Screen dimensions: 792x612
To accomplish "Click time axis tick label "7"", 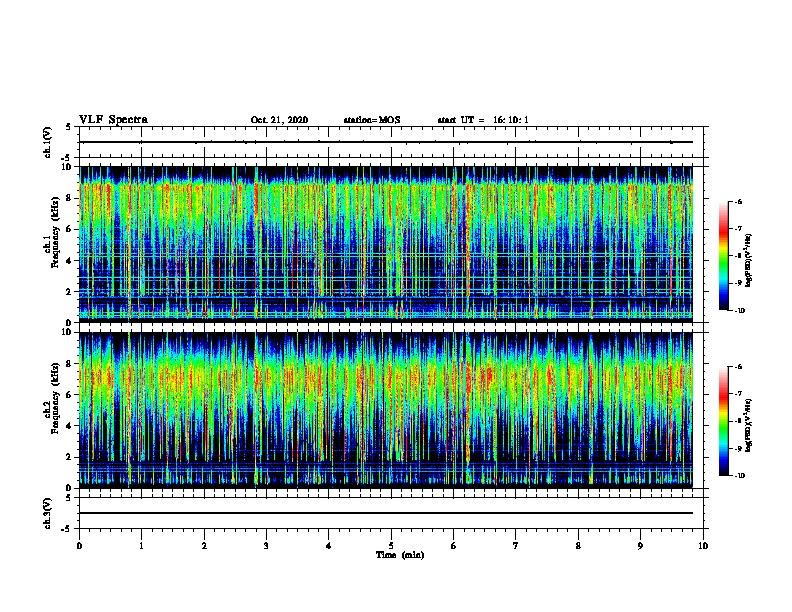I will coord(516,546).
